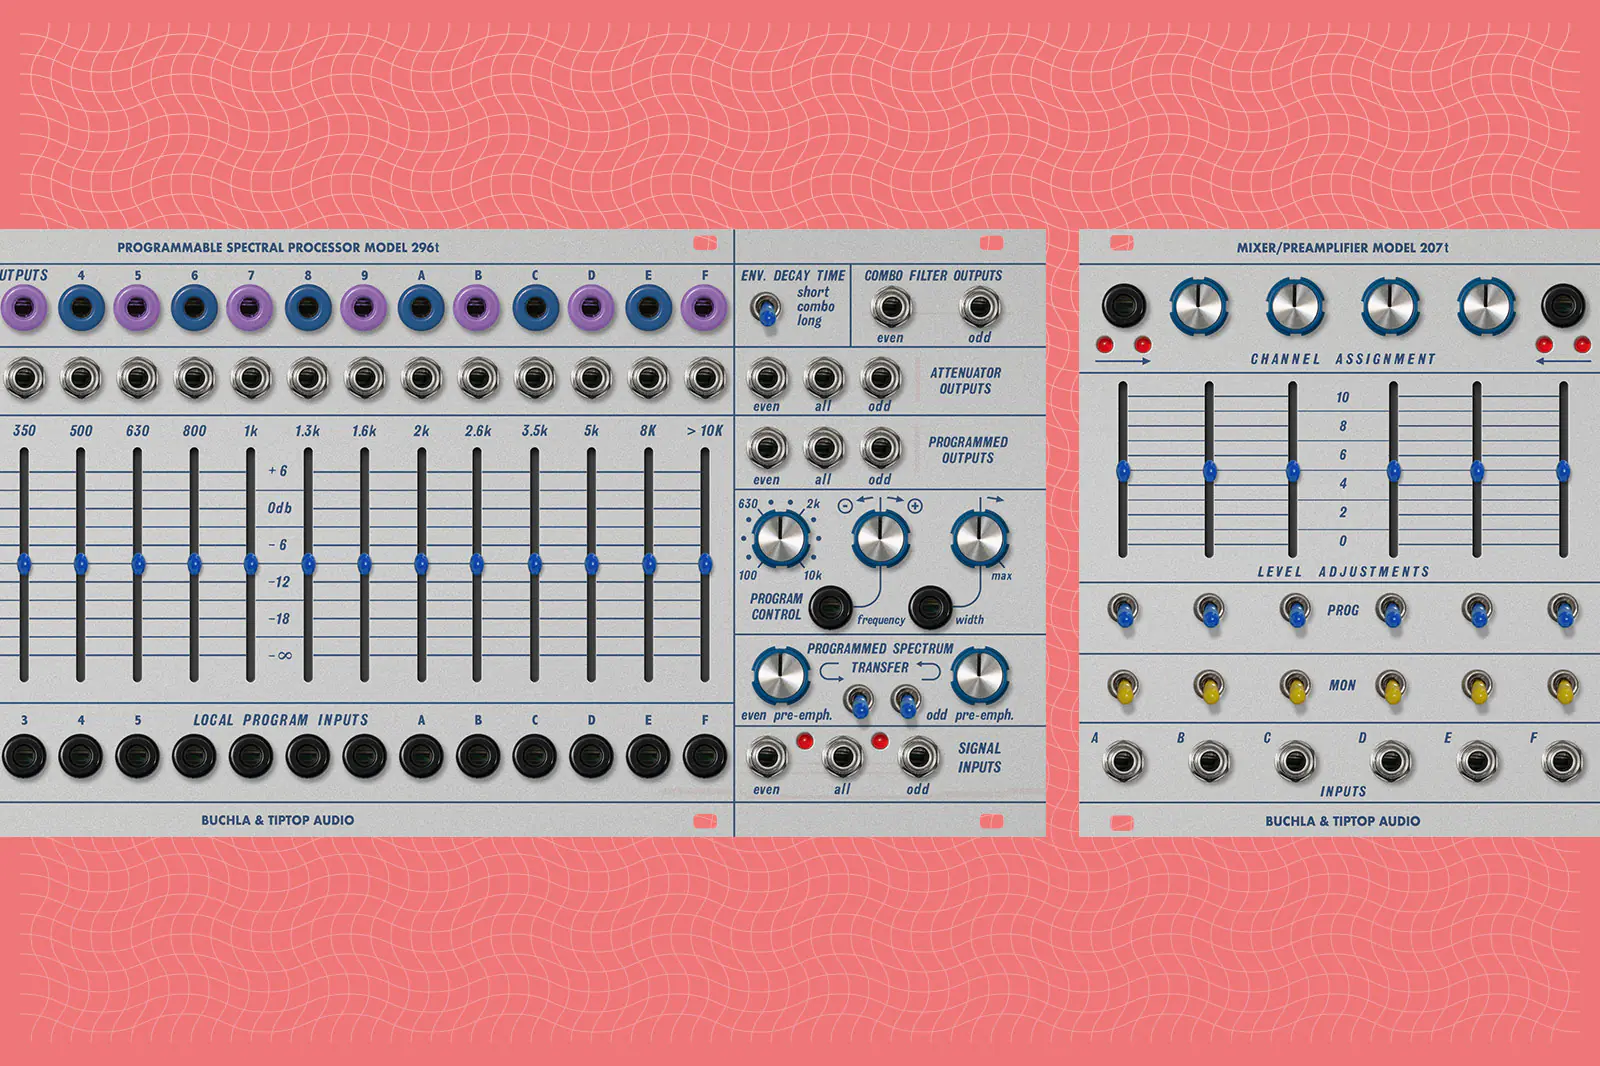
Task: Click the blue output jack labeled 4
Action: point(81,308)
